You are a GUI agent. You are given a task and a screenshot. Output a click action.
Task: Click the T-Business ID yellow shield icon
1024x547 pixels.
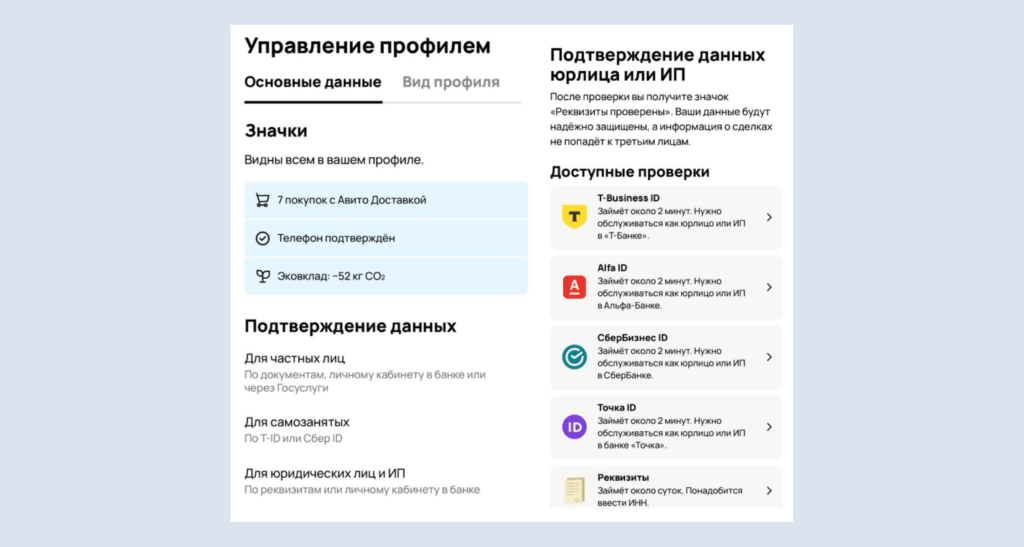tap(574, 217)
